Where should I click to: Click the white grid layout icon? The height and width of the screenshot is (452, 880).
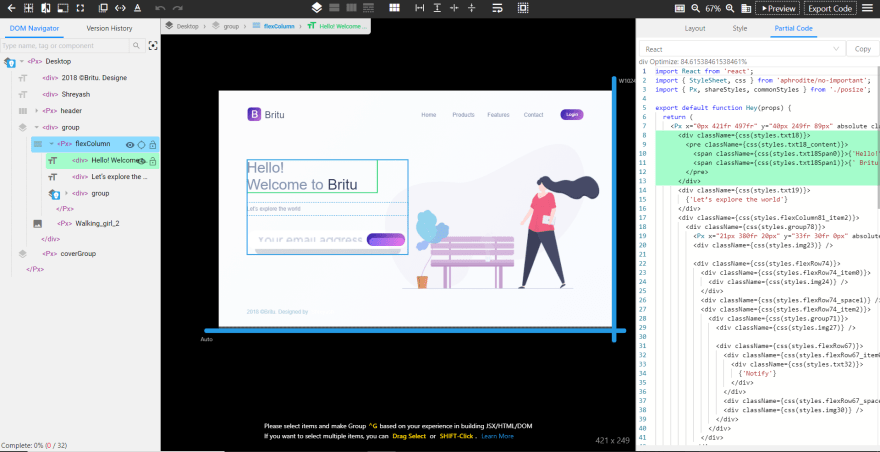click(x=395, y=8)
